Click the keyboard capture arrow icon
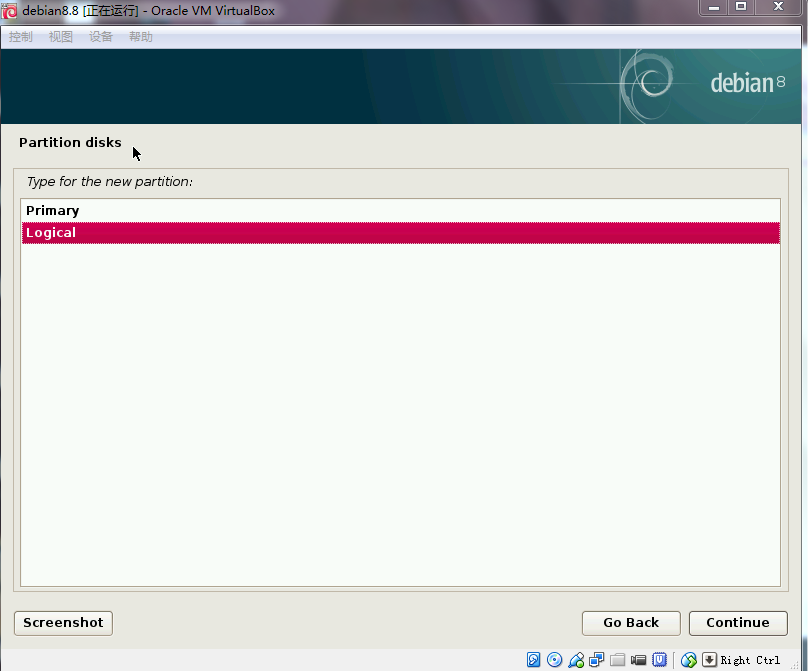Viewport: 808px width, 671px height. pyautogui.click(x=709, y=660)
